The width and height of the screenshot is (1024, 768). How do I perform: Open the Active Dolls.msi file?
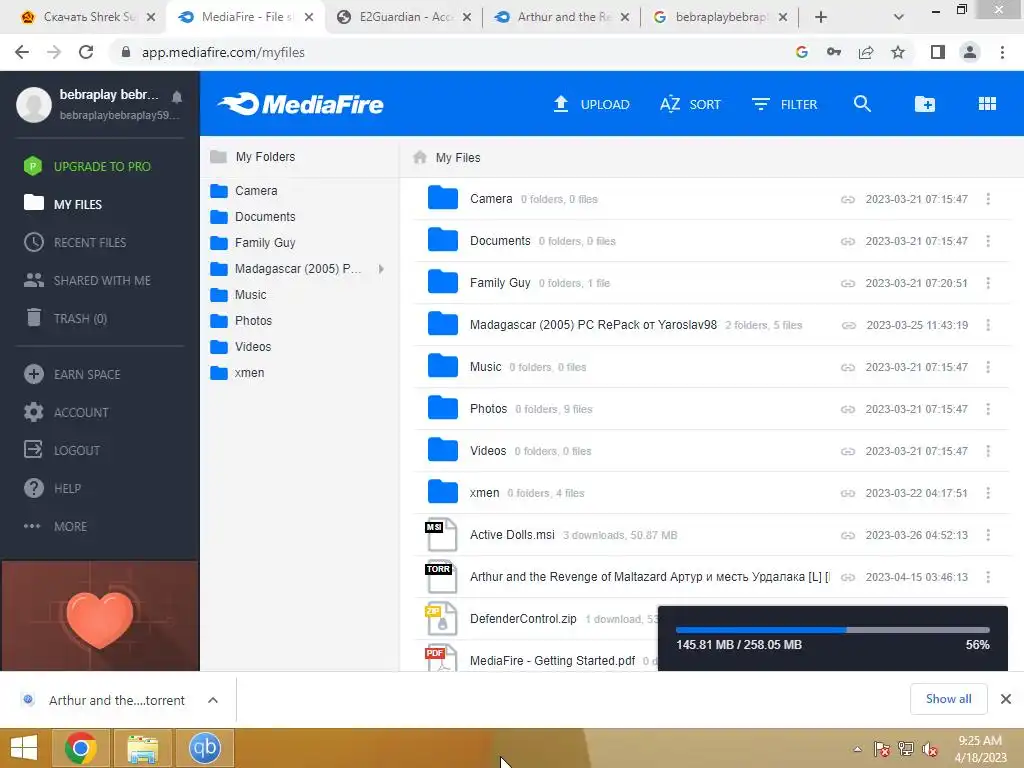pos(512,535)
